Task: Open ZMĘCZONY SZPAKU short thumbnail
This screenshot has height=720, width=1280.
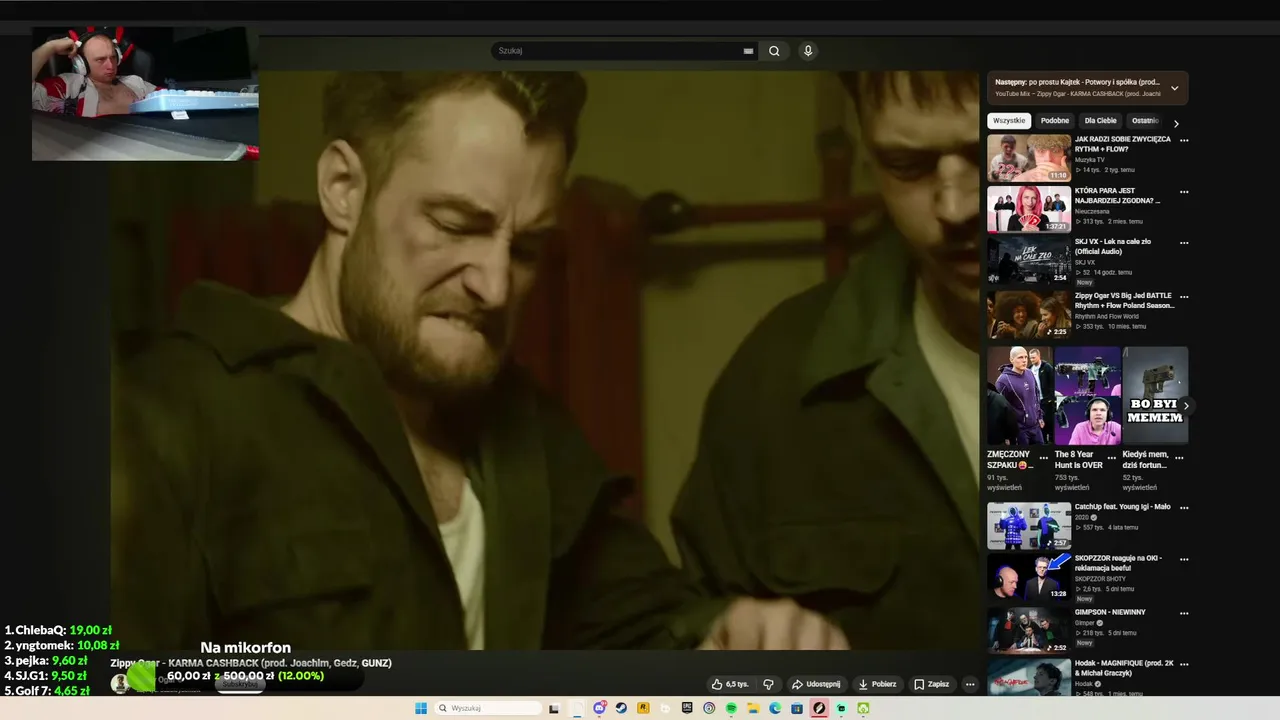Action: 1019,396
